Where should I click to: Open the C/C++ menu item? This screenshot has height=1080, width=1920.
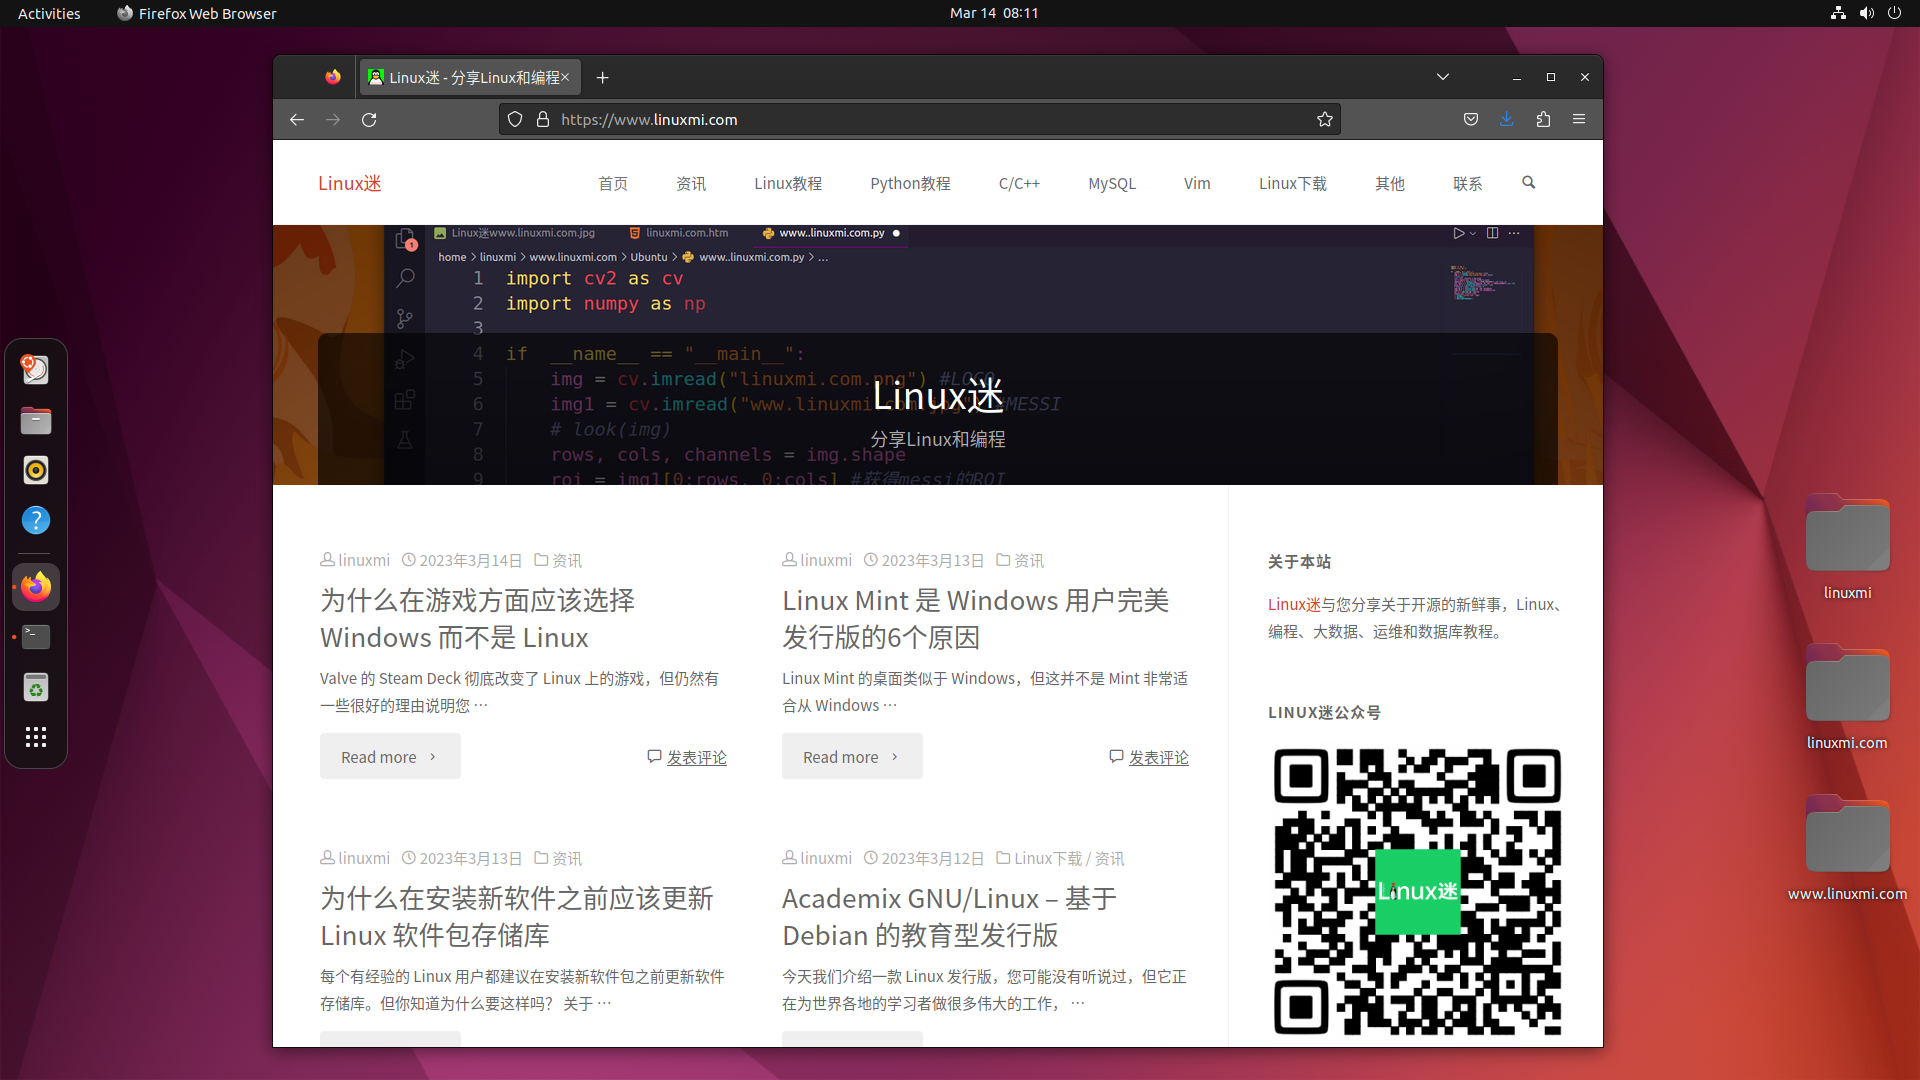(x=1019, y=183)
